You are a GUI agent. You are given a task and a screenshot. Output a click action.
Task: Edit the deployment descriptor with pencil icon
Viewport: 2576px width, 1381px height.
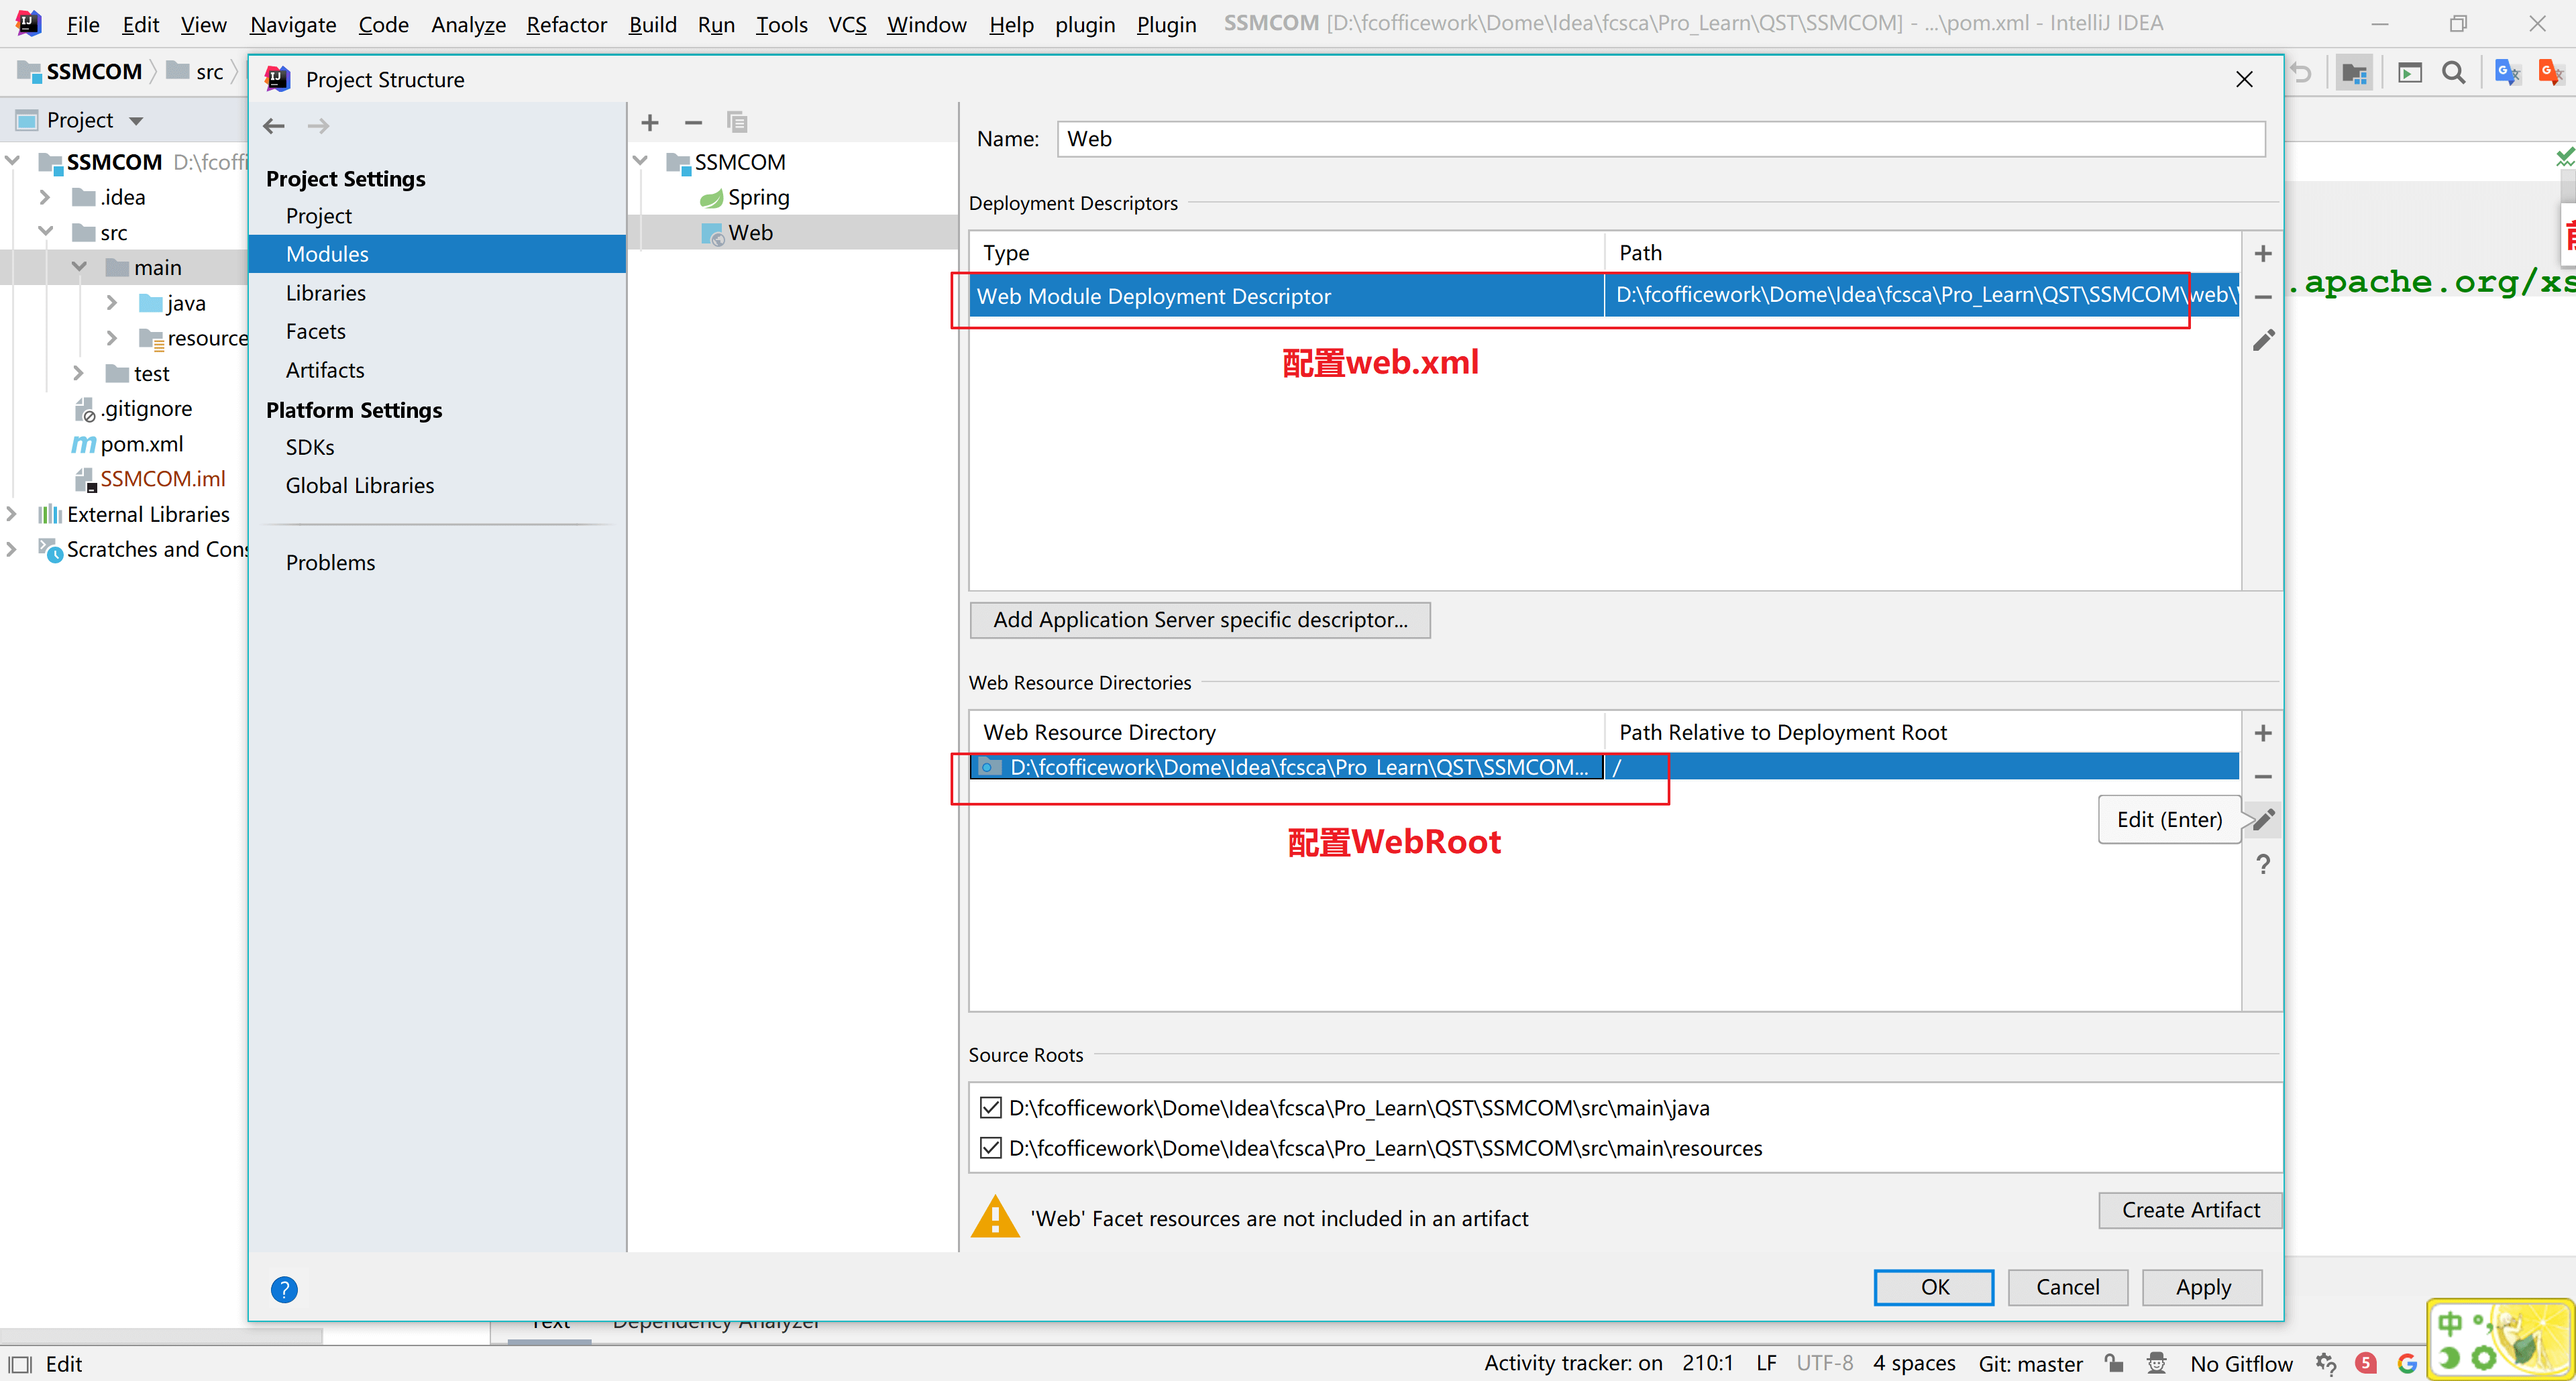click(x=2263, y=341)
